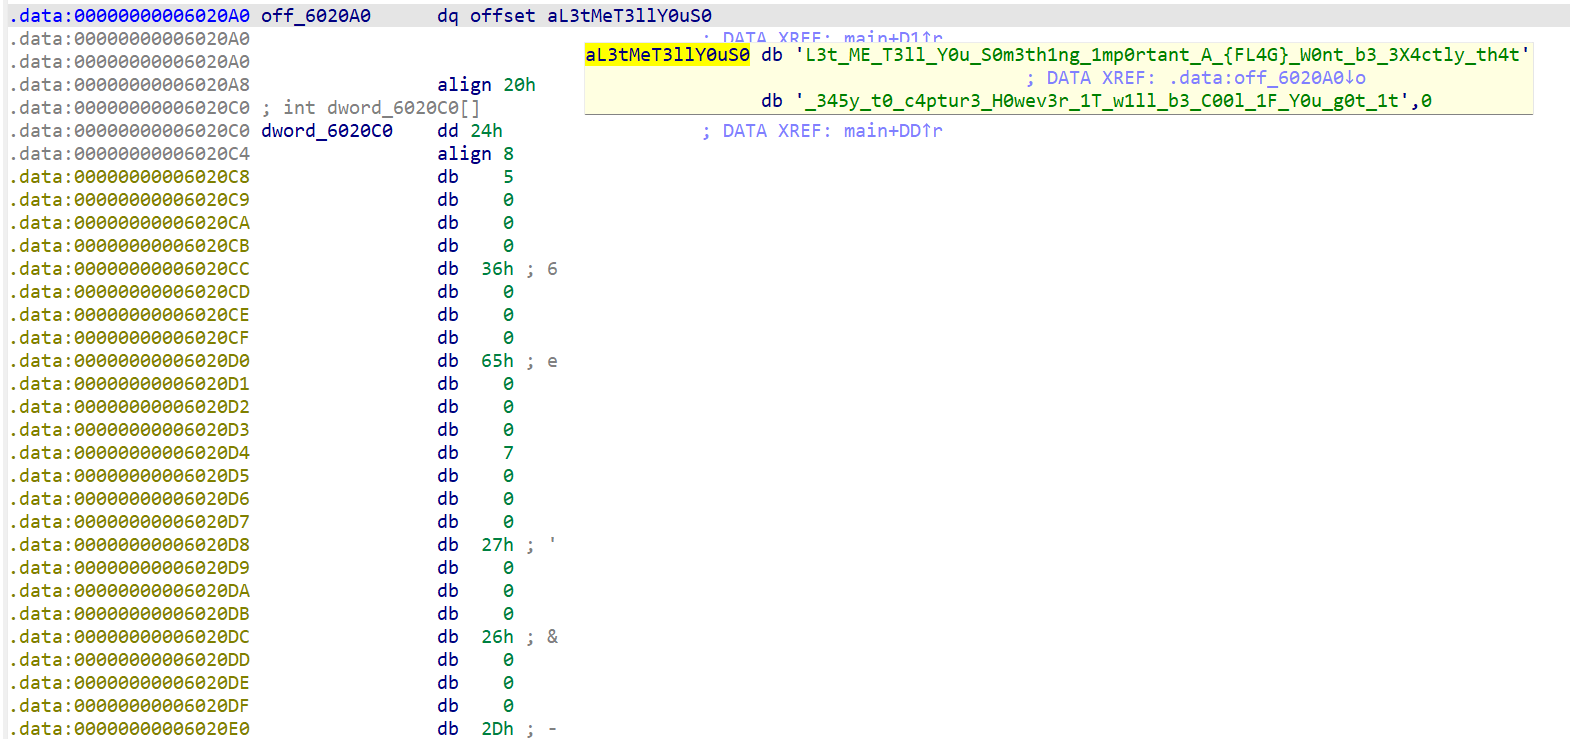
Task: Click address .data:00000000006020A8
Action: [x=130, y=85]
